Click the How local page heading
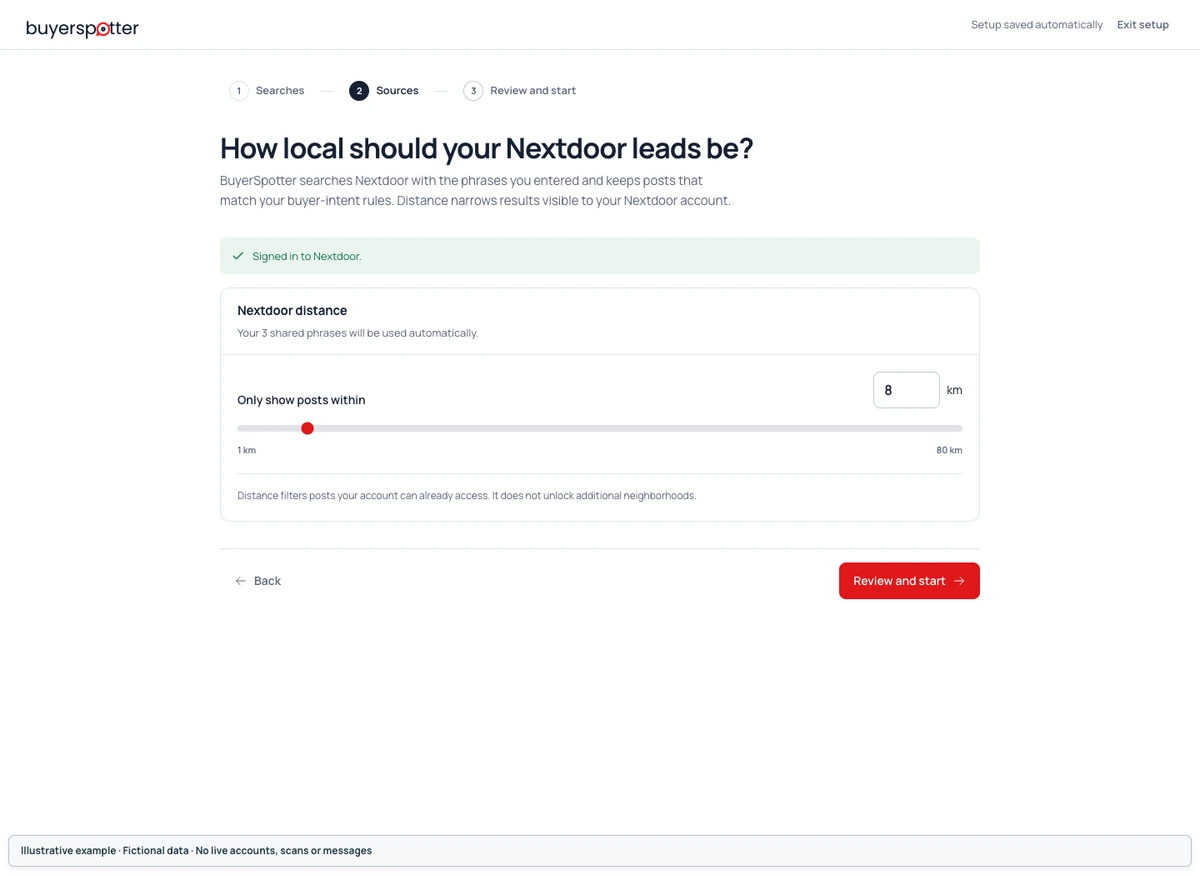The height and width of the screenshot is (875, 1200). pyautogui.click(x=486, y=148)
